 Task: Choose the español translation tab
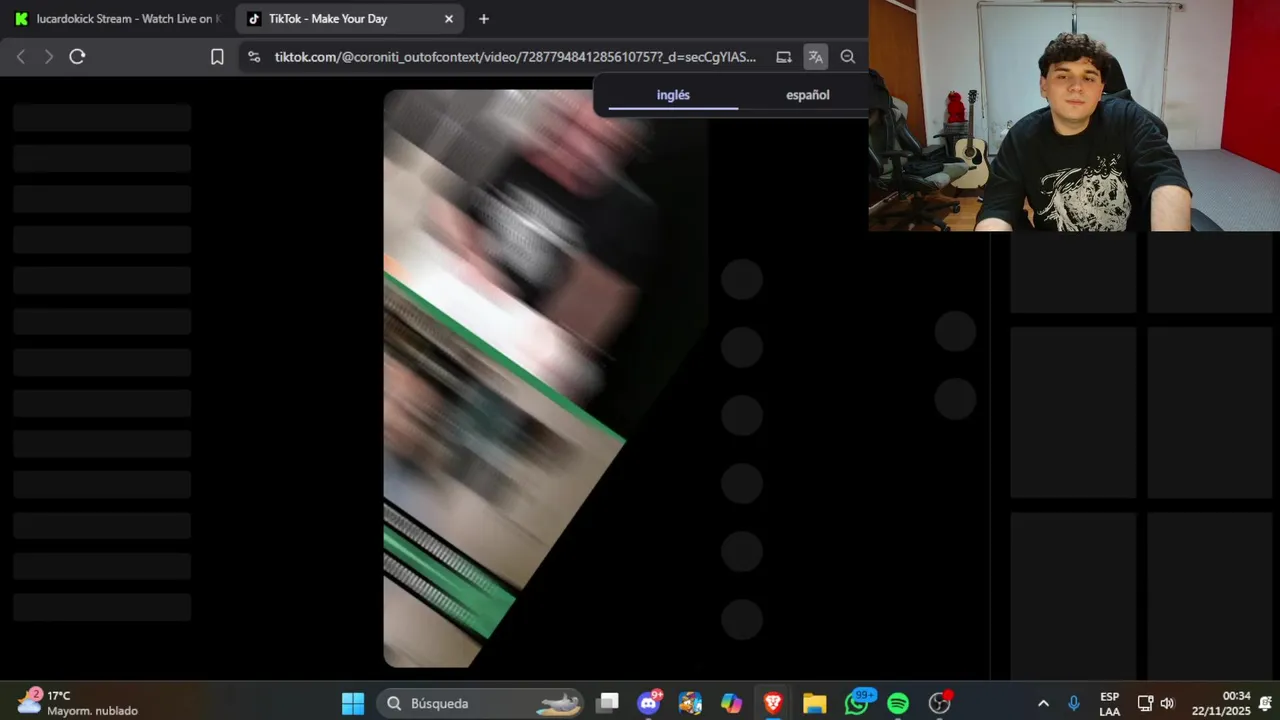[x=807, y=95]
